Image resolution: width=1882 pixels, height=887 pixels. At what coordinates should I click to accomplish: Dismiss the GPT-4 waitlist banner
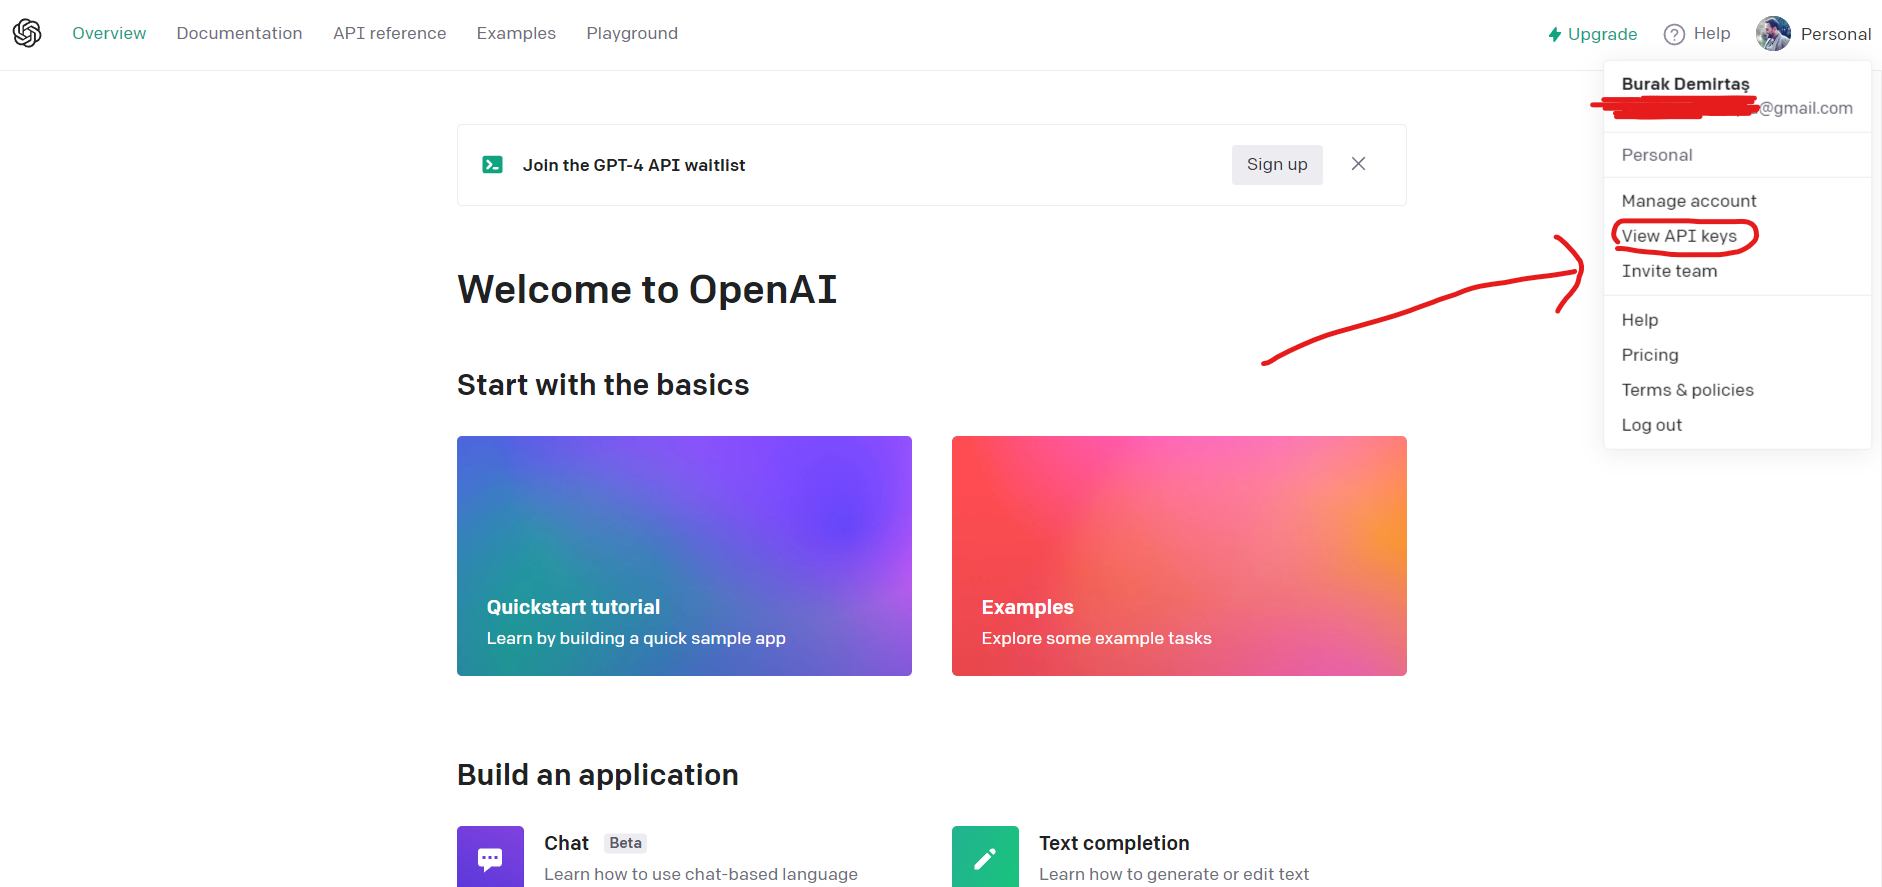(x=1358, y=164)
